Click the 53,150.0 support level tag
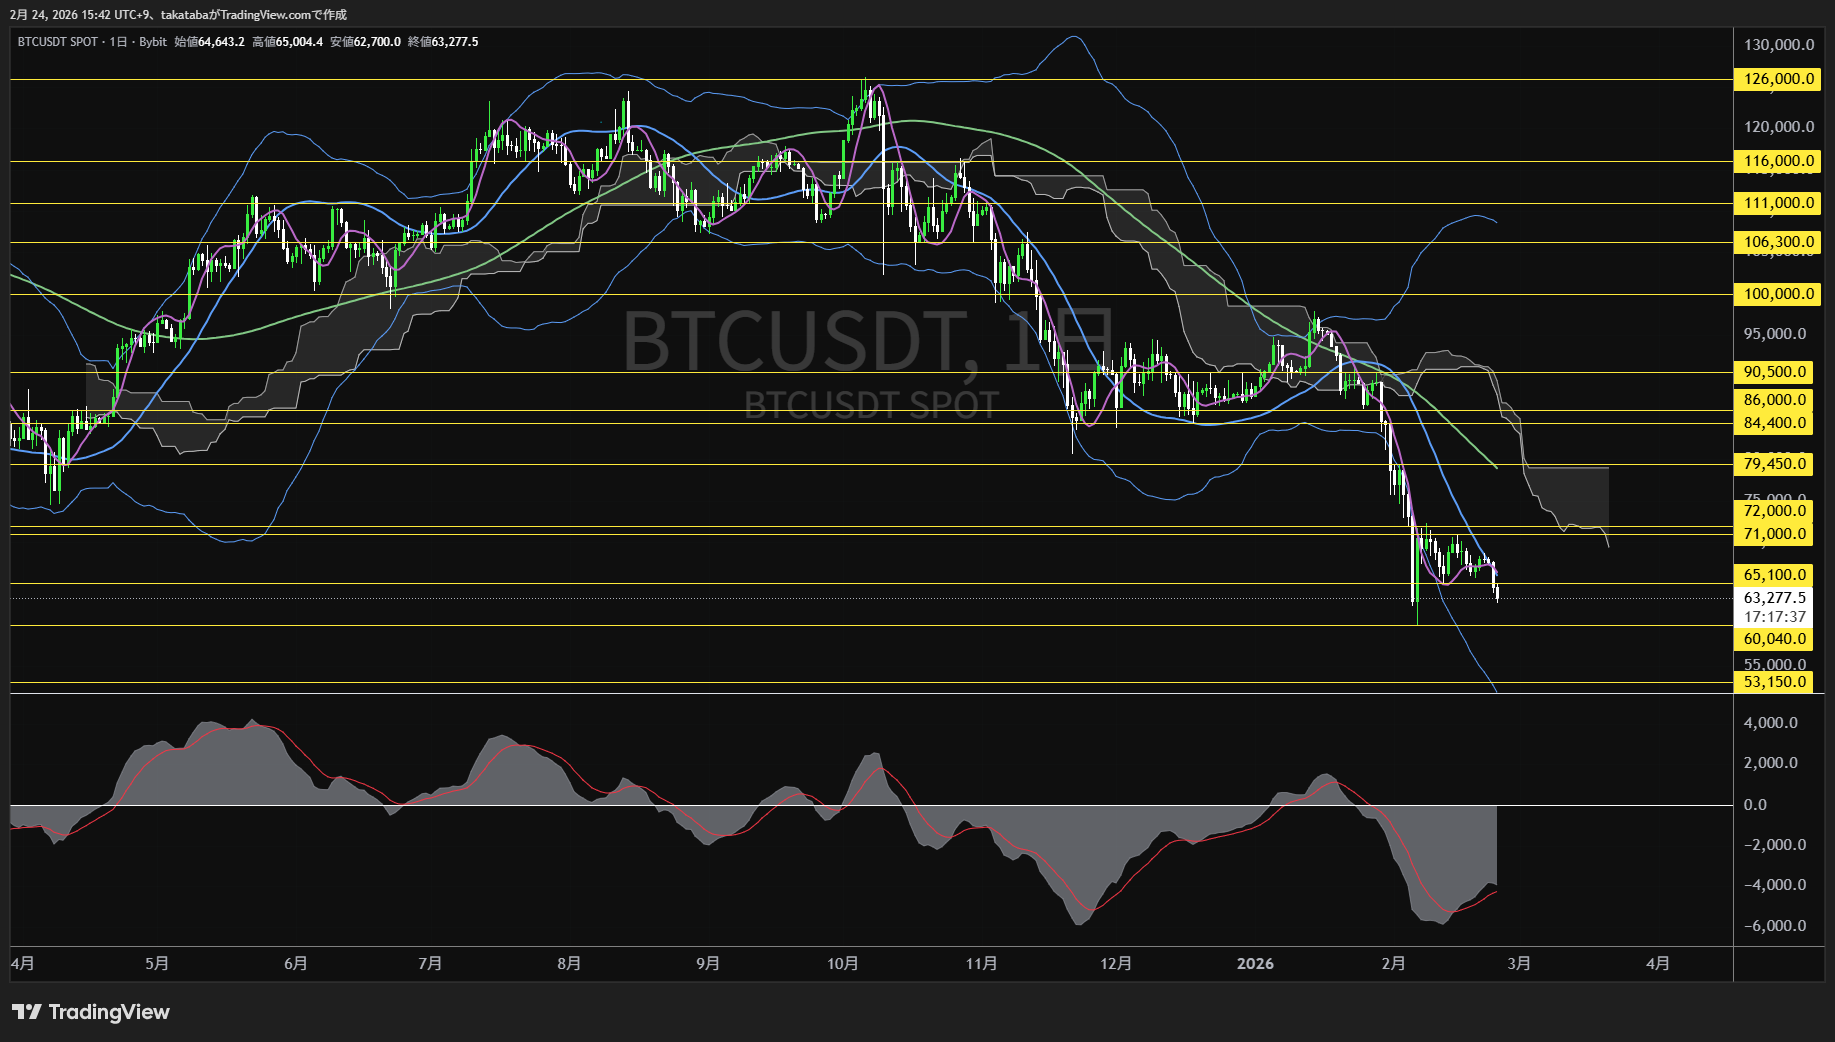The height and width of the screenshot is (1042, 1835). coord(1773,681)
